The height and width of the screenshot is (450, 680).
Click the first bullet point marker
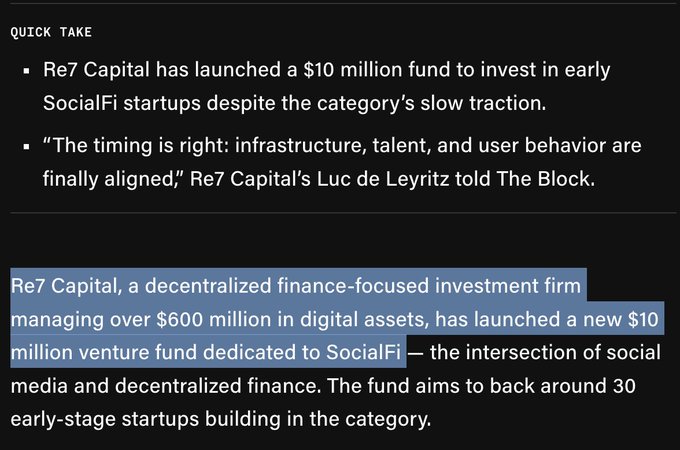tap(25, 72)
